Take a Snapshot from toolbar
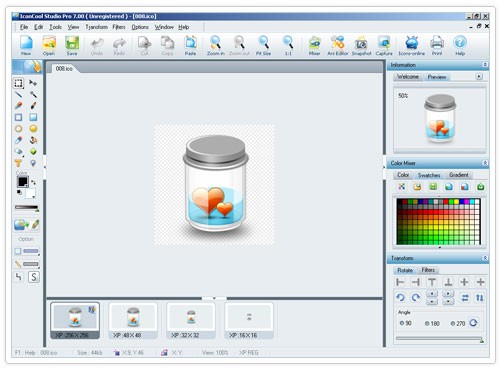Image resolution: width=500 pixels, height=370 pixels. (x=361, y=46)
